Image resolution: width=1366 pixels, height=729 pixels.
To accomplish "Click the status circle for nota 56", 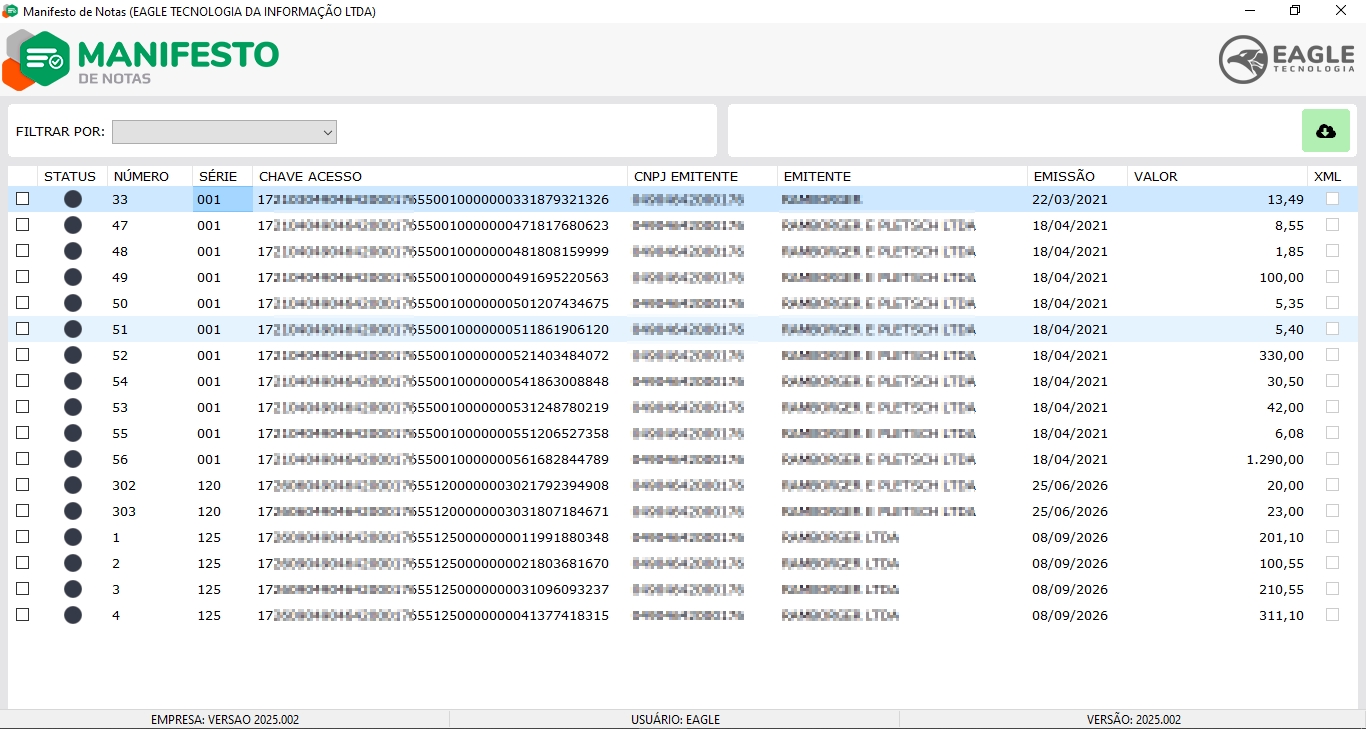I will 73,459.
